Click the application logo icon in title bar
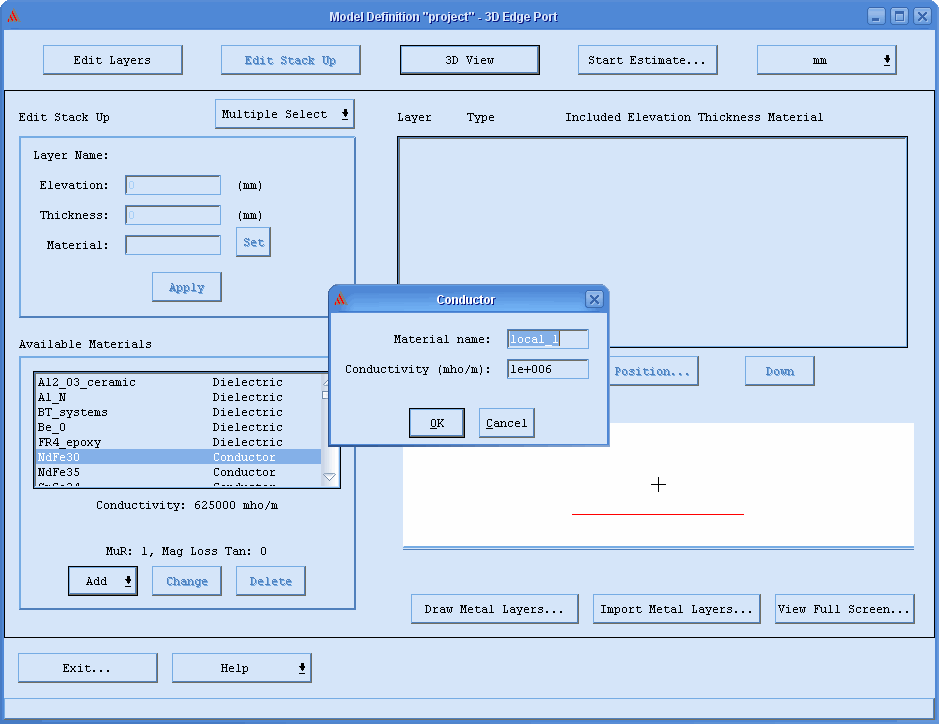This screenshot has width=939, height=724. point(13,16)
